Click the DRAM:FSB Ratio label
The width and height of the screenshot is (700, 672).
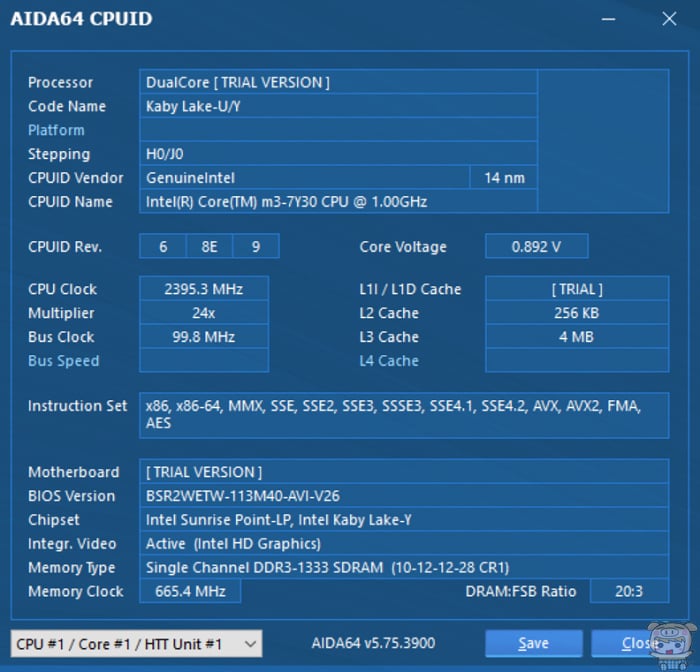[521, 591]
